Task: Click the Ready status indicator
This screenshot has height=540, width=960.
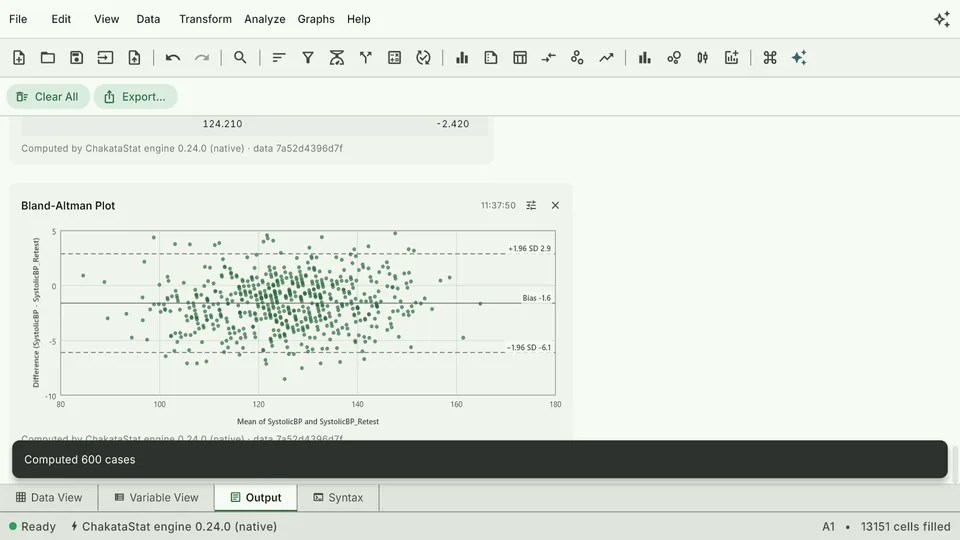Action: click(32, 527)
